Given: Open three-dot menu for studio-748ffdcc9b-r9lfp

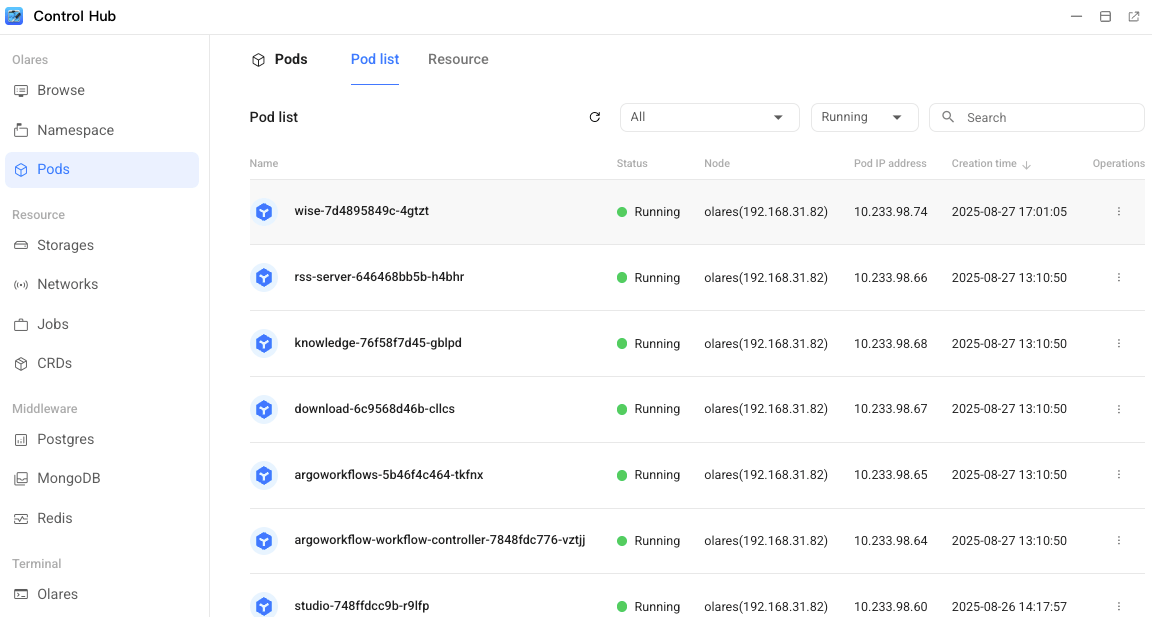Looking at the screenshot, I should (x=1118, y=606).
